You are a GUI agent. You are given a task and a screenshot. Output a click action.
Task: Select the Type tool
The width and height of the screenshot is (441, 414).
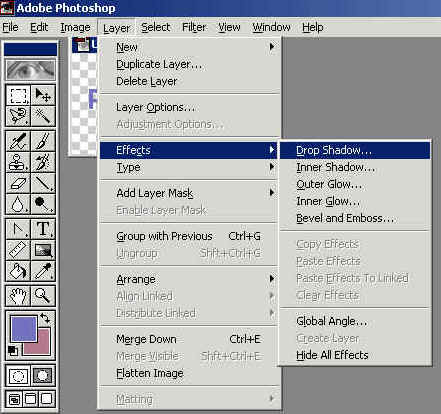(43, 229)
